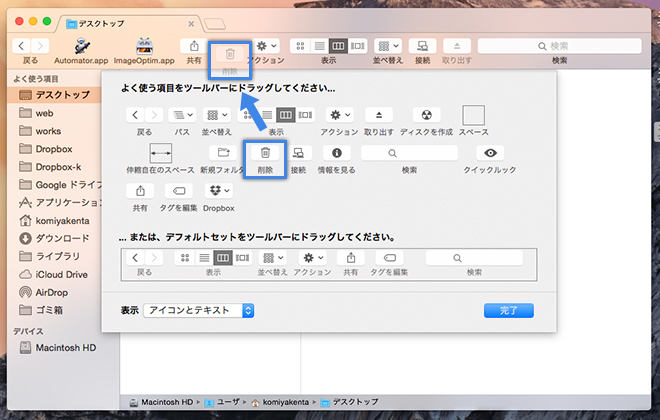
Task: Click the toolbar search field
Action: point(559,46)
